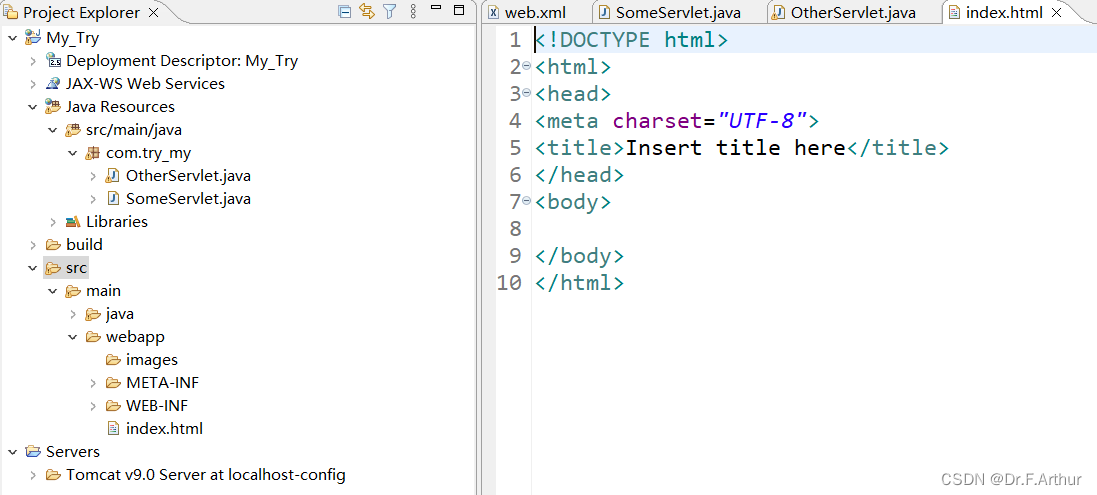Screen dimensions: 1097x495
Task: Click the Servers project folder icon
Action: pyautogui.click(x=33, y=452)
